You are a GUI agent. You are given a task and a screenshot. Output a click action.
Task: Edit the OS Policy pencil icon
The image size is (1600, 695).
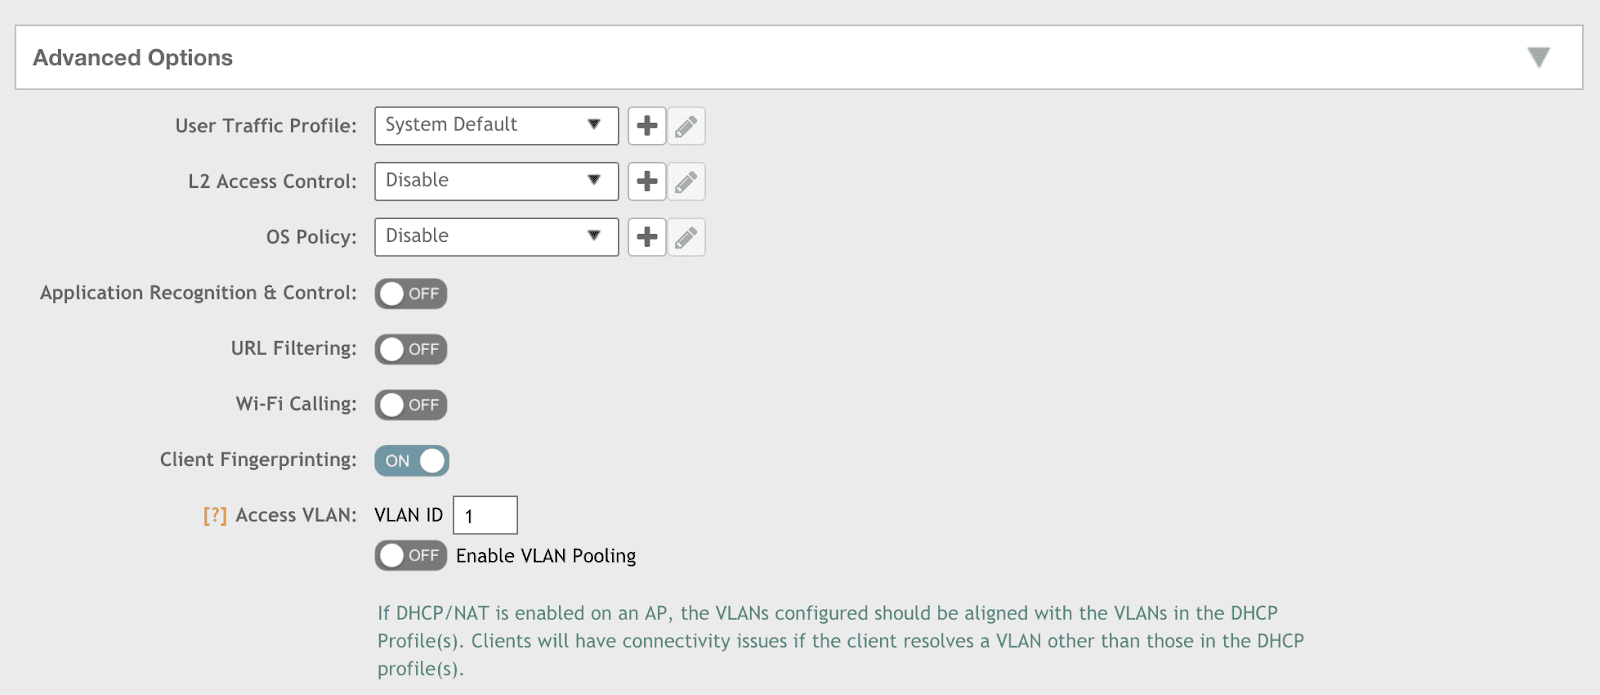pyautogui.click(x=686, y=237)
